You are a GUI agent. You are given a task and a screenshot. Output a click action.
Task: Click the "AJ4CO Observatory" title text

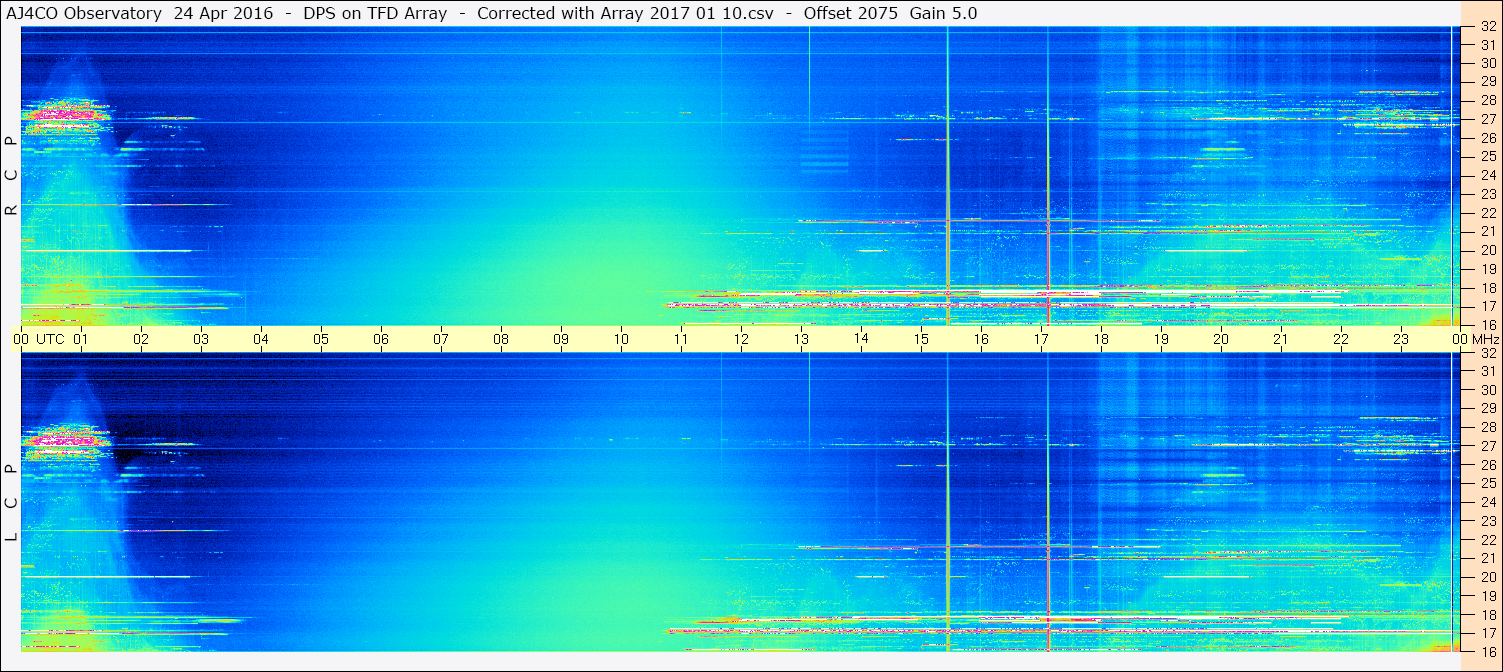tap(83, 14)
